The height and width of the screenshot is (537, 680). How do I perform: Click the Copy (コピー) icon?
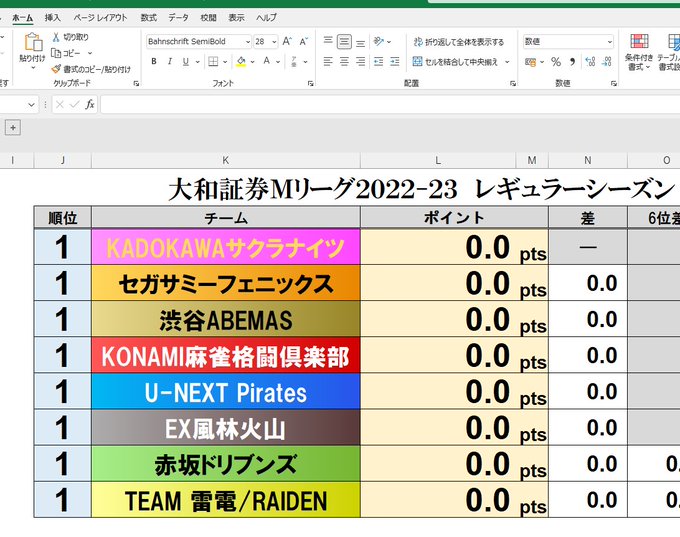tap(56, 53)
